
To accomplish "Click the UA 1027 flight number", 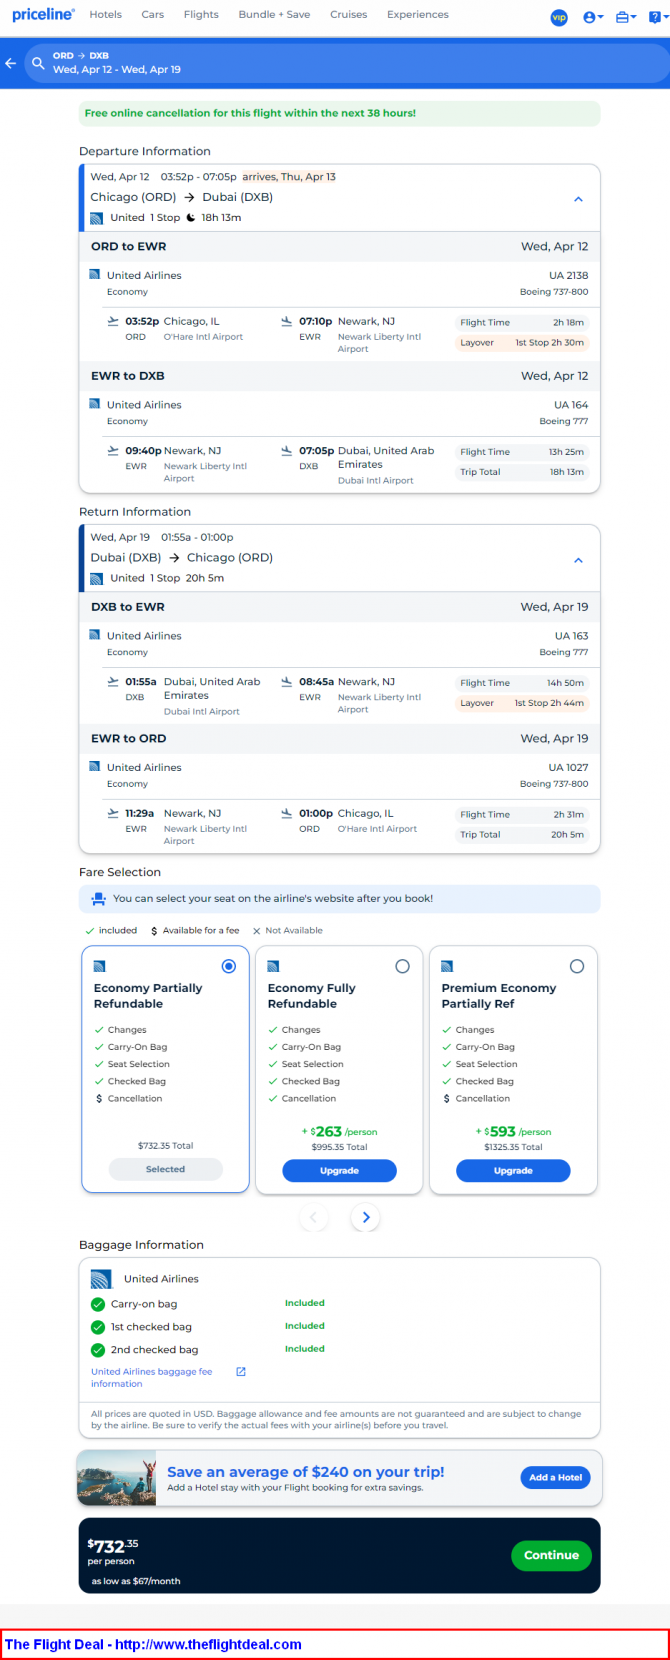I will [x=568, y=768].
